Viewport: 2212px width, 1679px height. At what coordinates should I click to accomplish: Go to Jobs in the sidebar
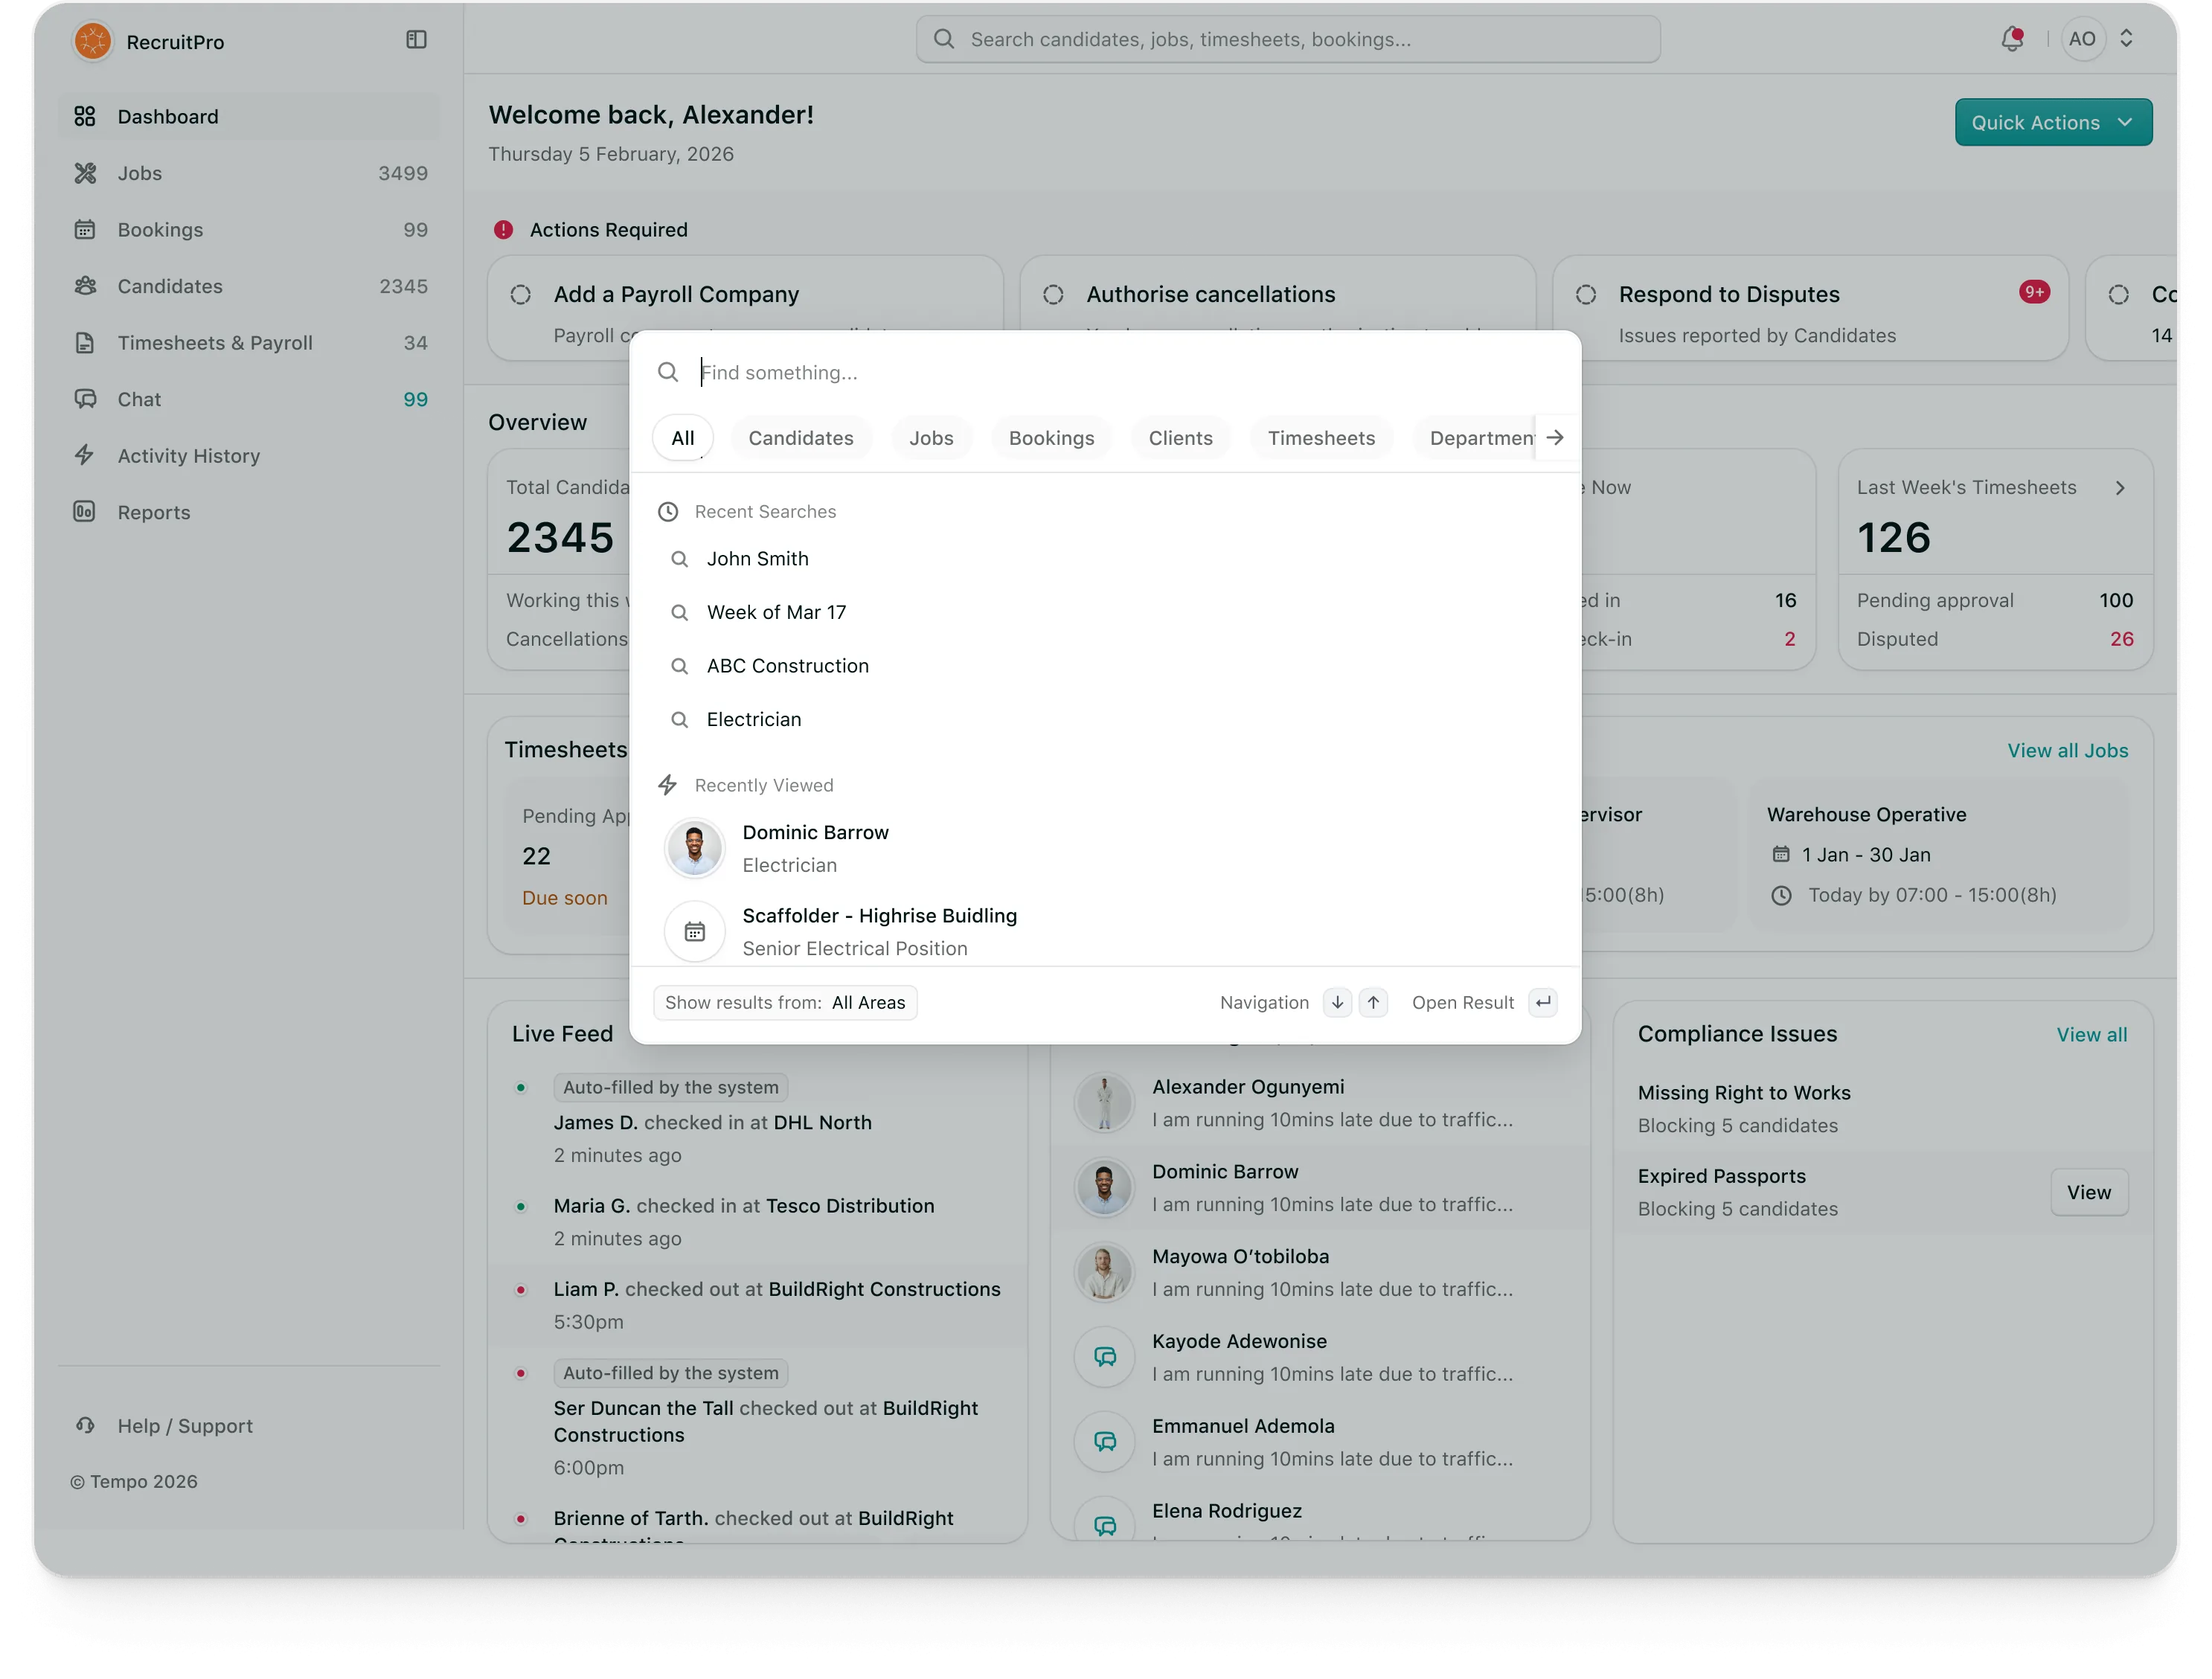[x=249, y=173]
